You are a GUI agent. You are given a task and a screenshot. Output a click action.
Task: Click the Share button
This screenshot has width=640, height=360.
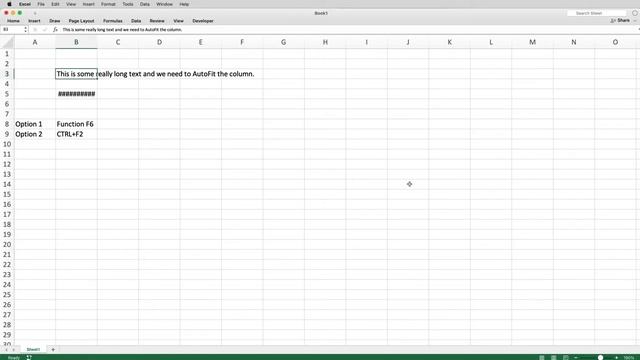[620, 20]
